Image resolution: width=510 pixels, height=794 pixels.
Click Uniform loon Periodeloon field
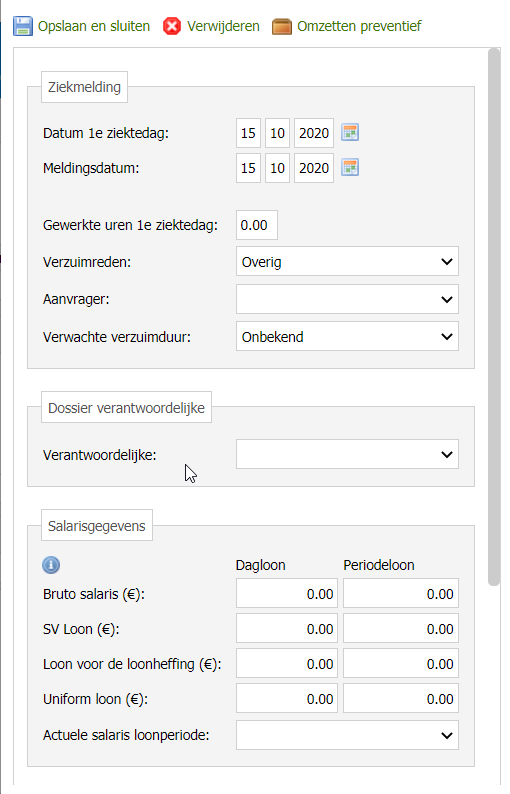pyautogui.click(x=401, y=698)
